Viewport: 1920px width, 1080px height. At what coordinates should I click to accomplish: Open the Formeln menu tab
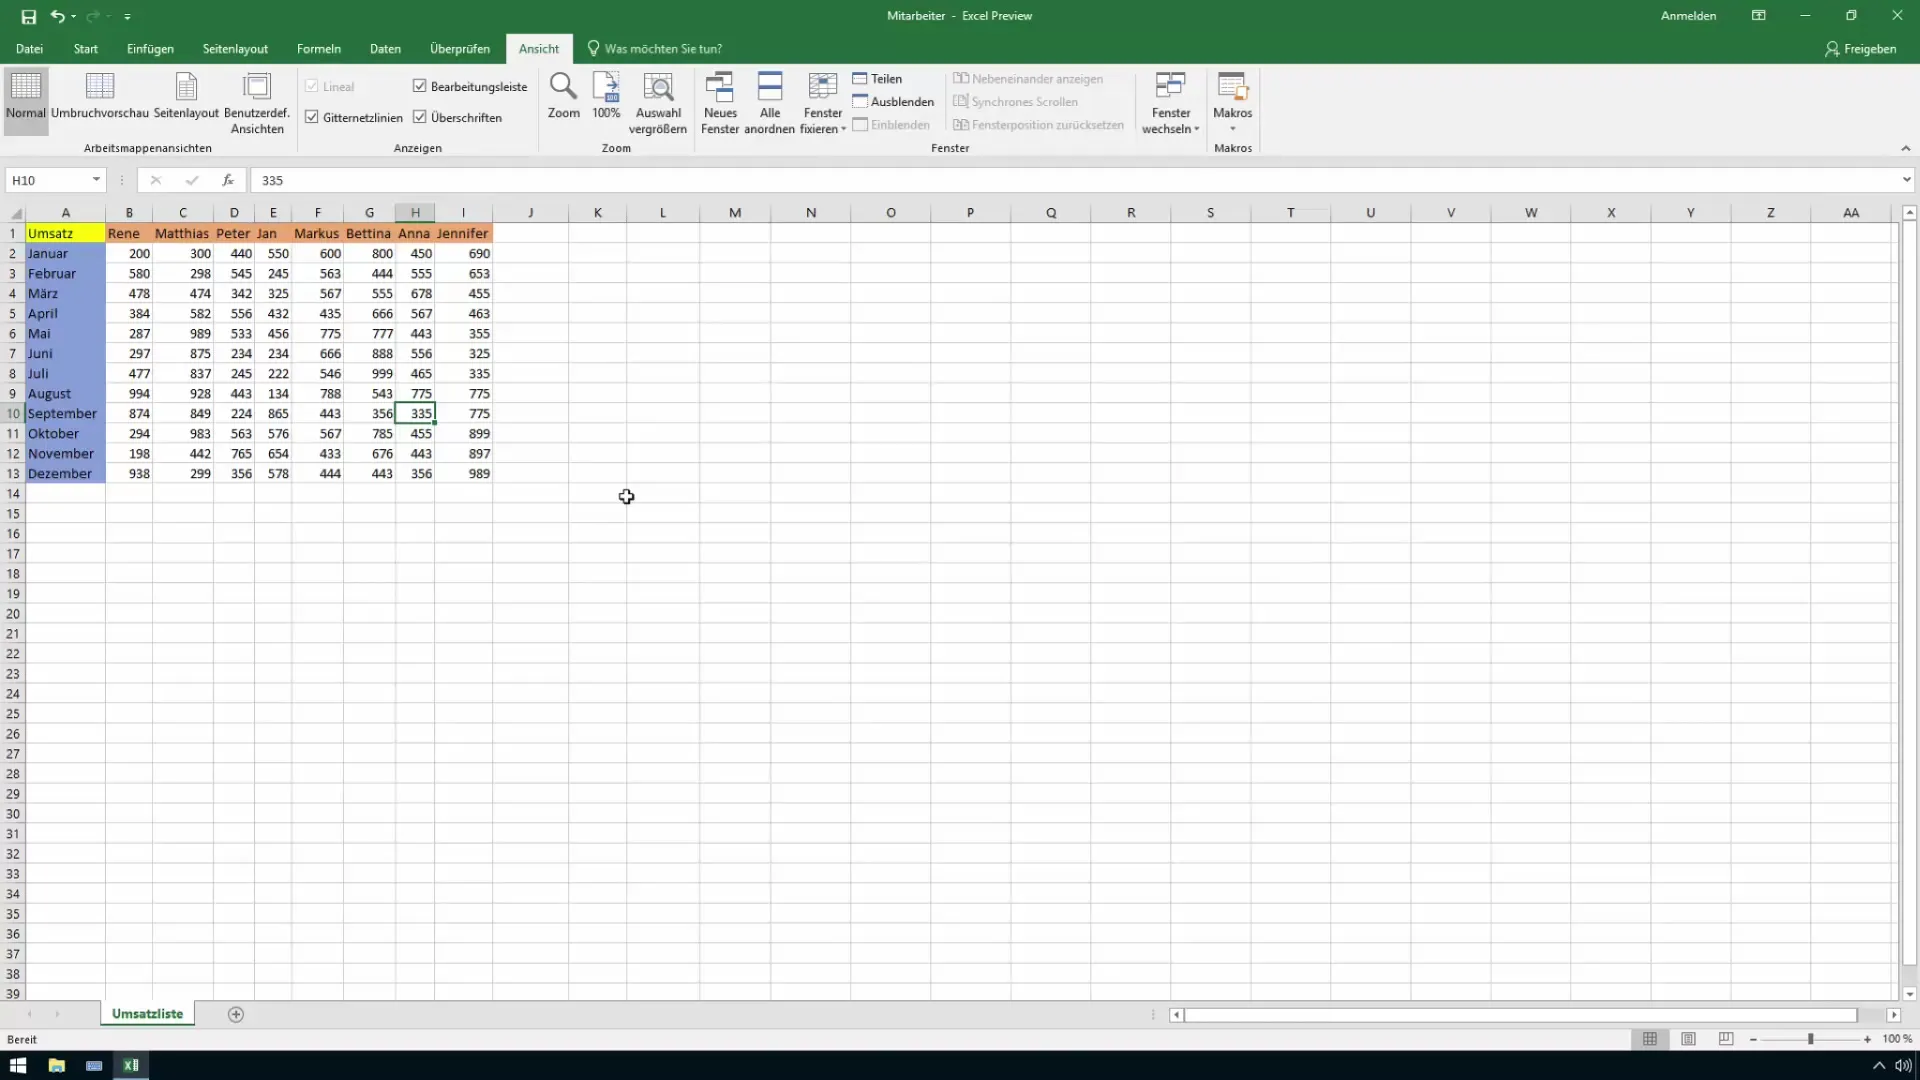[x=318, y=49]
